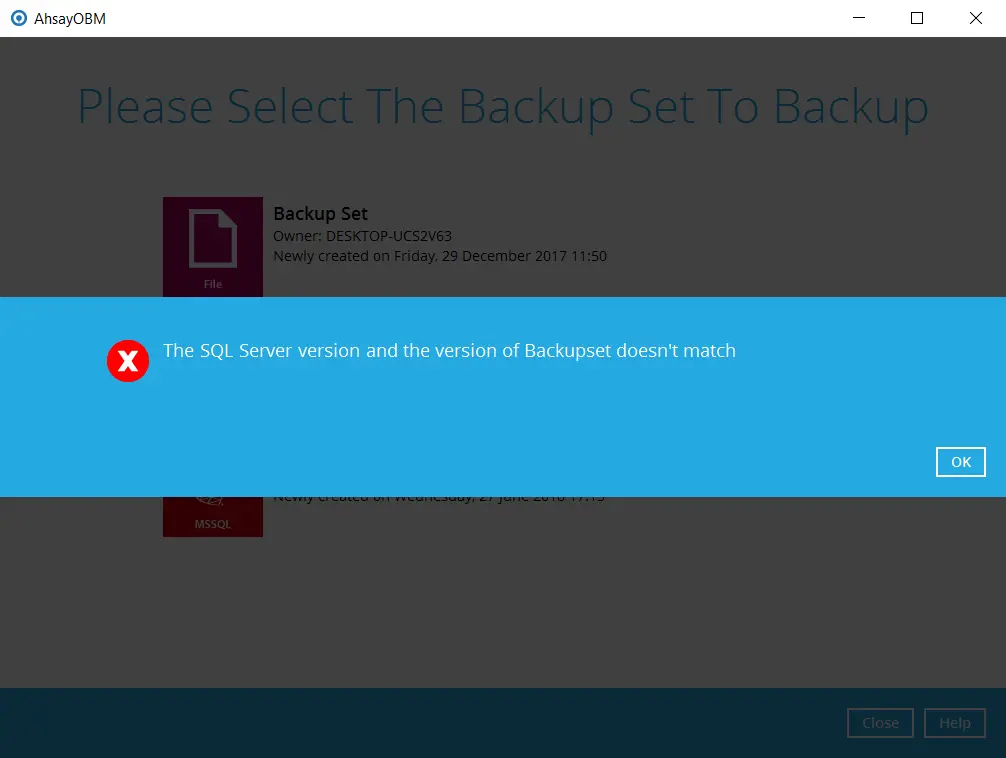1006x758 pixels.
Task: Open Help from the bottom bar
Action: (x=954, y=723)
